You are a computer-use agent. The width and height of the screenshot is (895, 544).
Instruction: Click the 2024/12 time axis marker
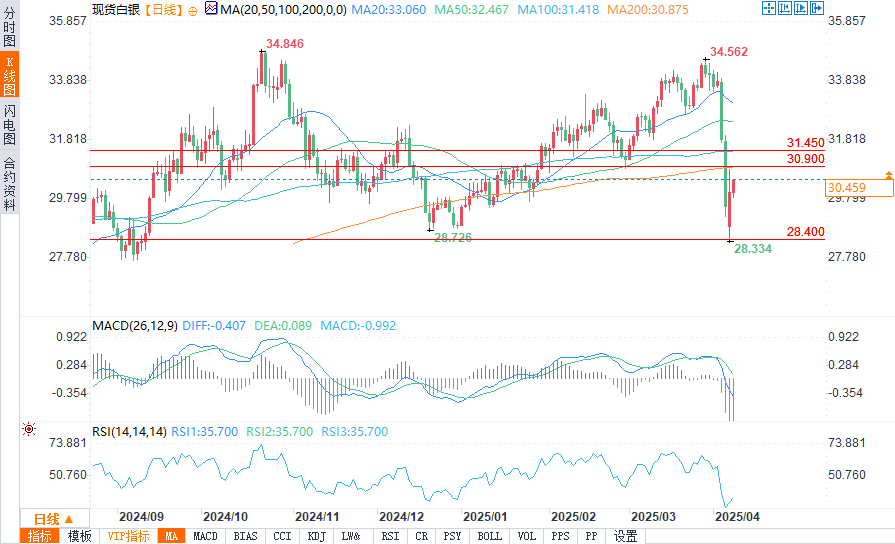tap(401, 517)
